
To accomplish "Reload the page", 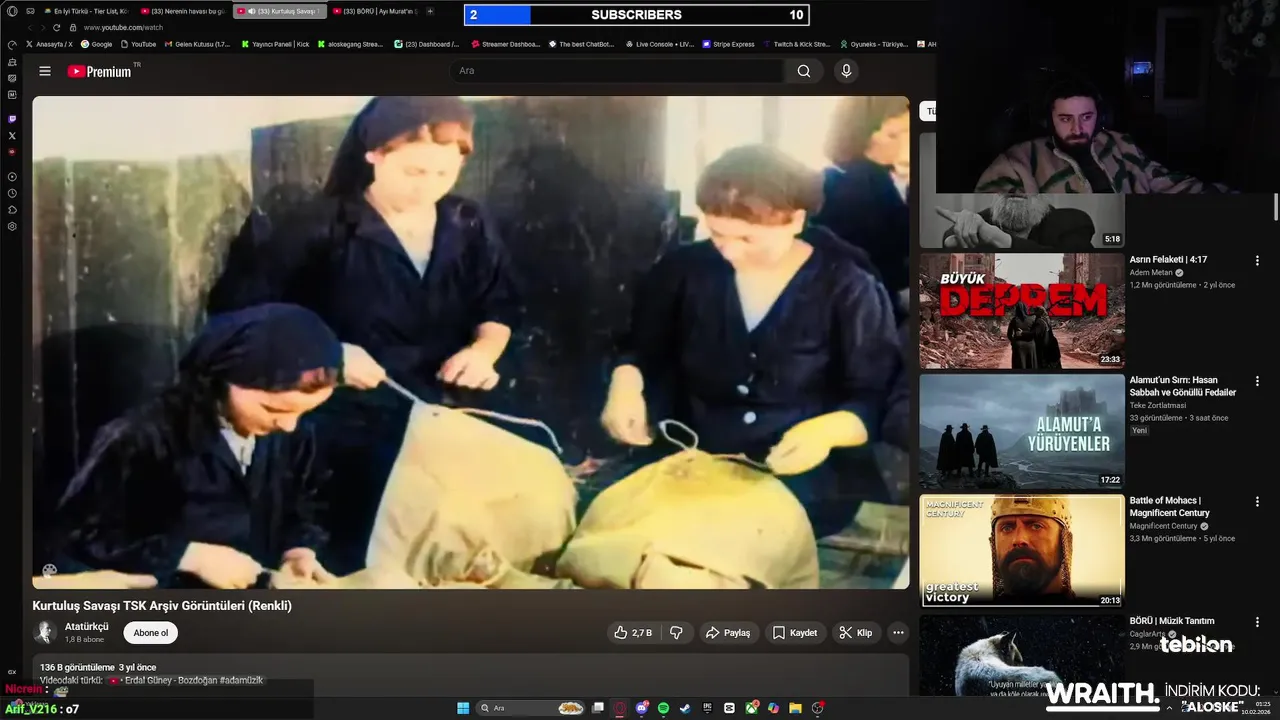I will click(x=57, y=28).
